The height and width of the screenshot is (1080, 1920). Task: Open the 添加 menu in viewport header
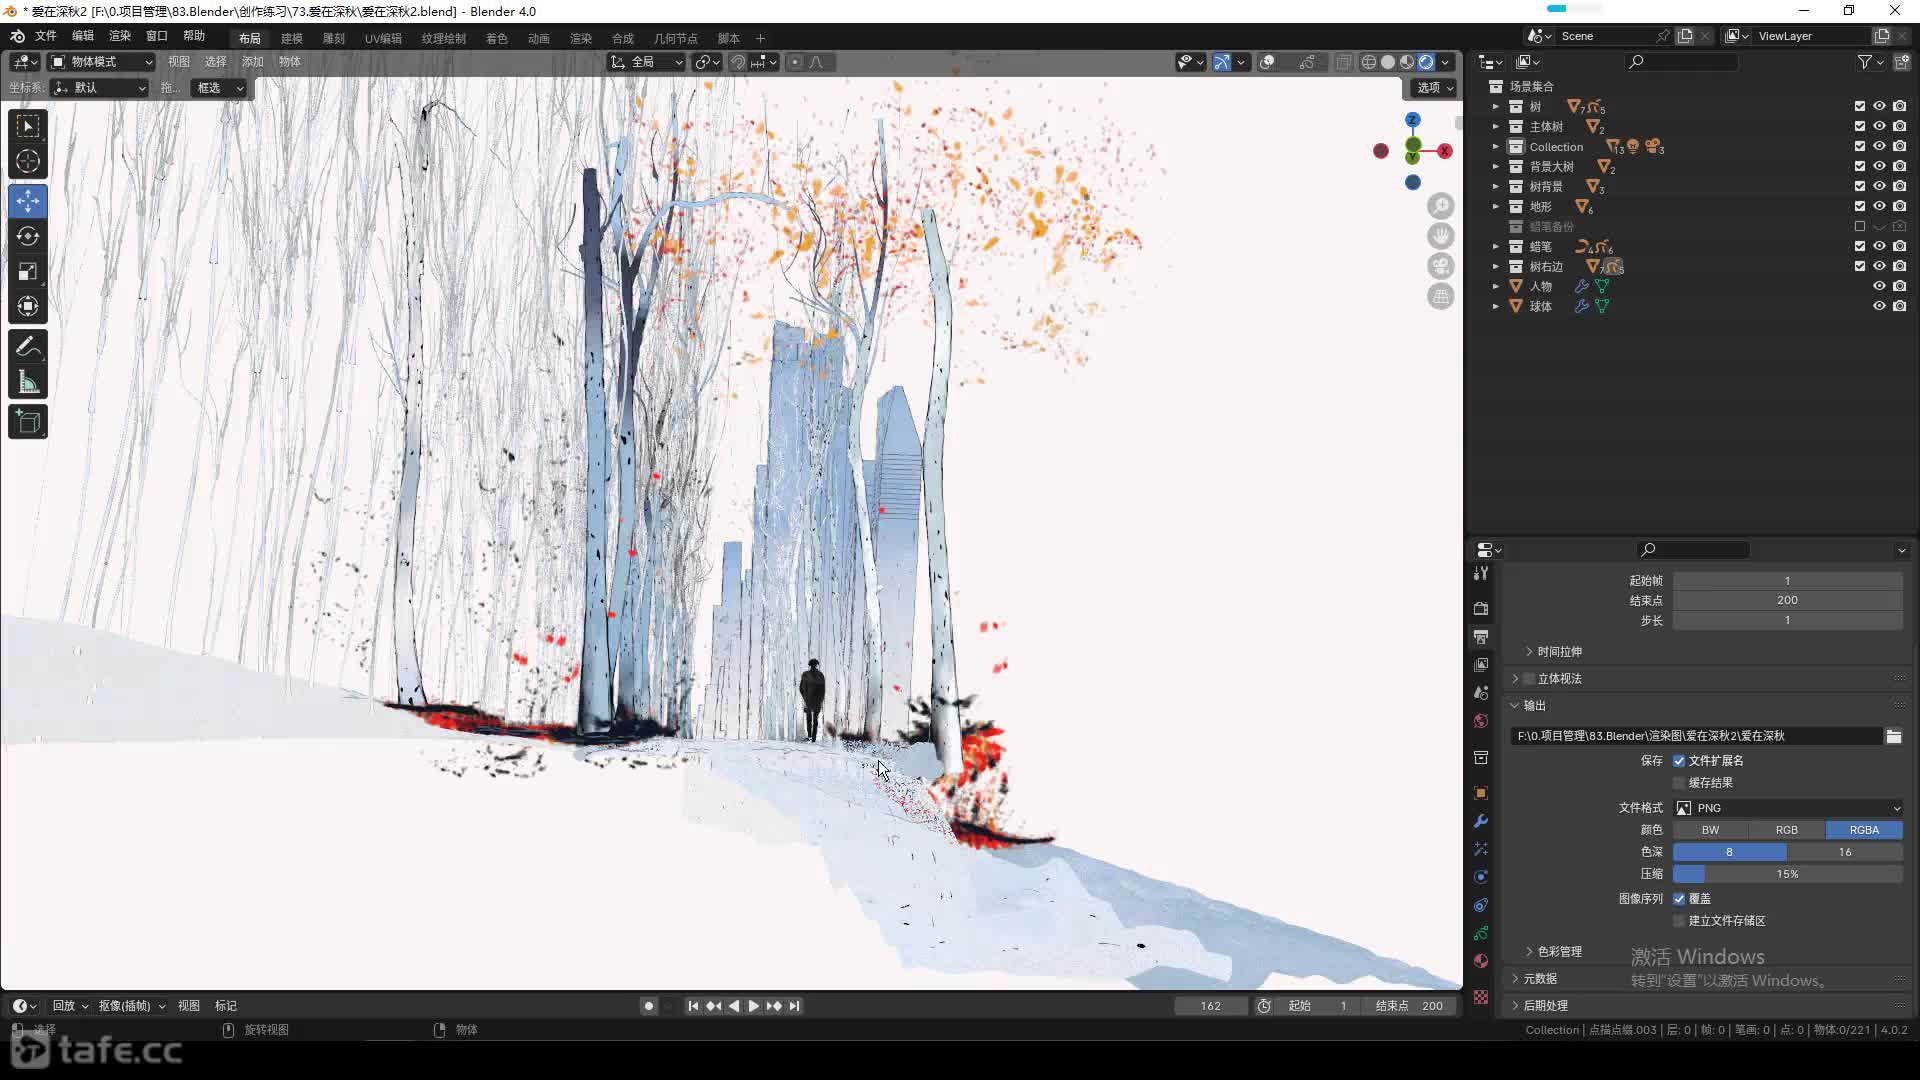[253, 62]
